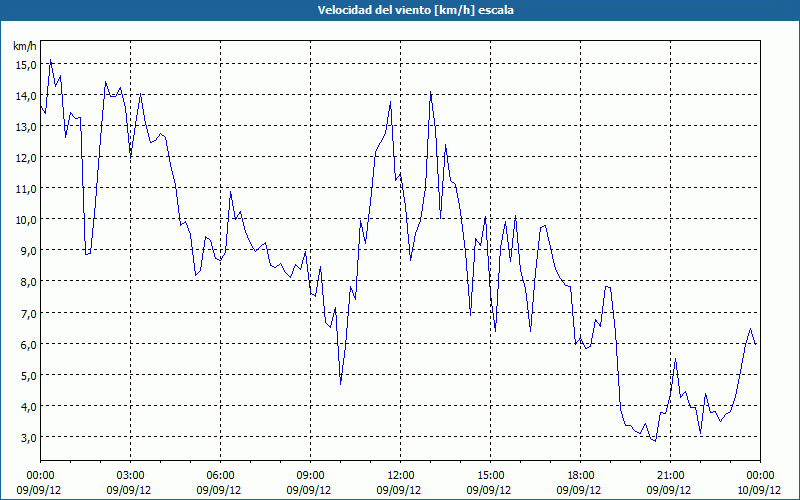
Task: Click the 3,0 y-axis value
Action: point(28,438)
